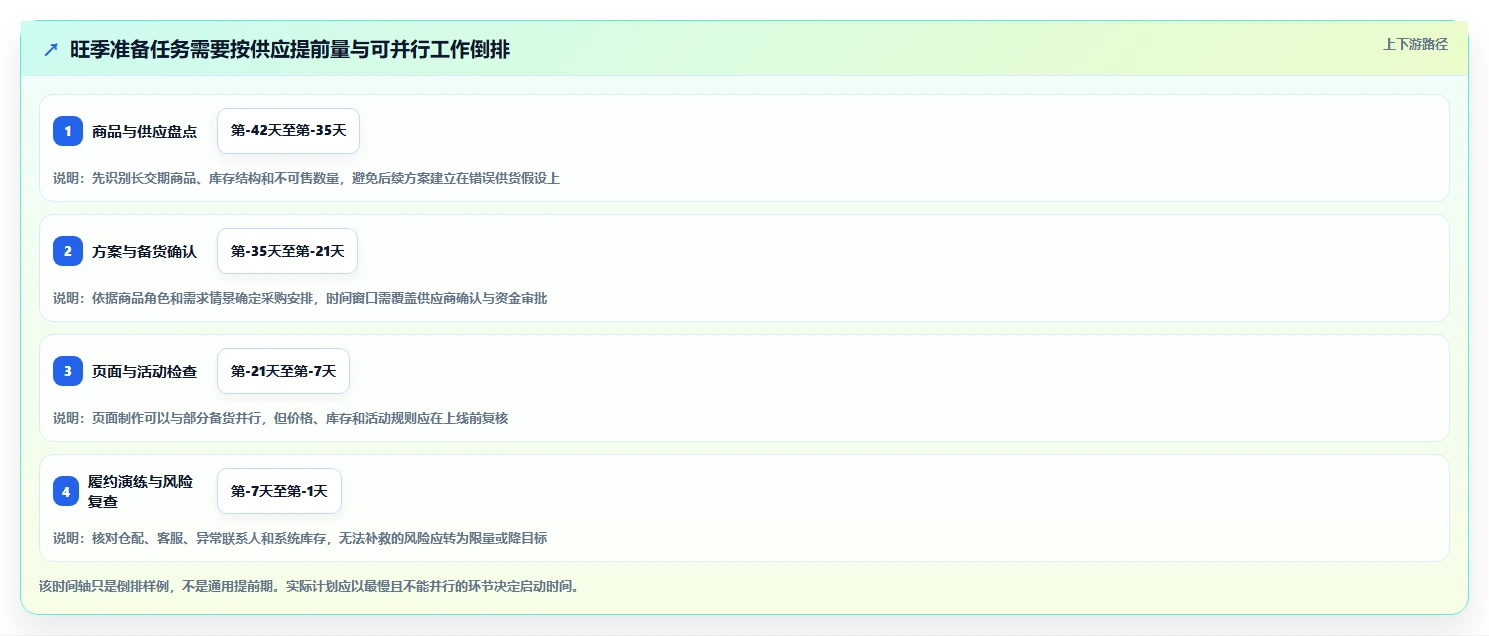Click the arrow icon beside the title
The height and width of the screenshot is (636, 1489).
tap(51, 50)
